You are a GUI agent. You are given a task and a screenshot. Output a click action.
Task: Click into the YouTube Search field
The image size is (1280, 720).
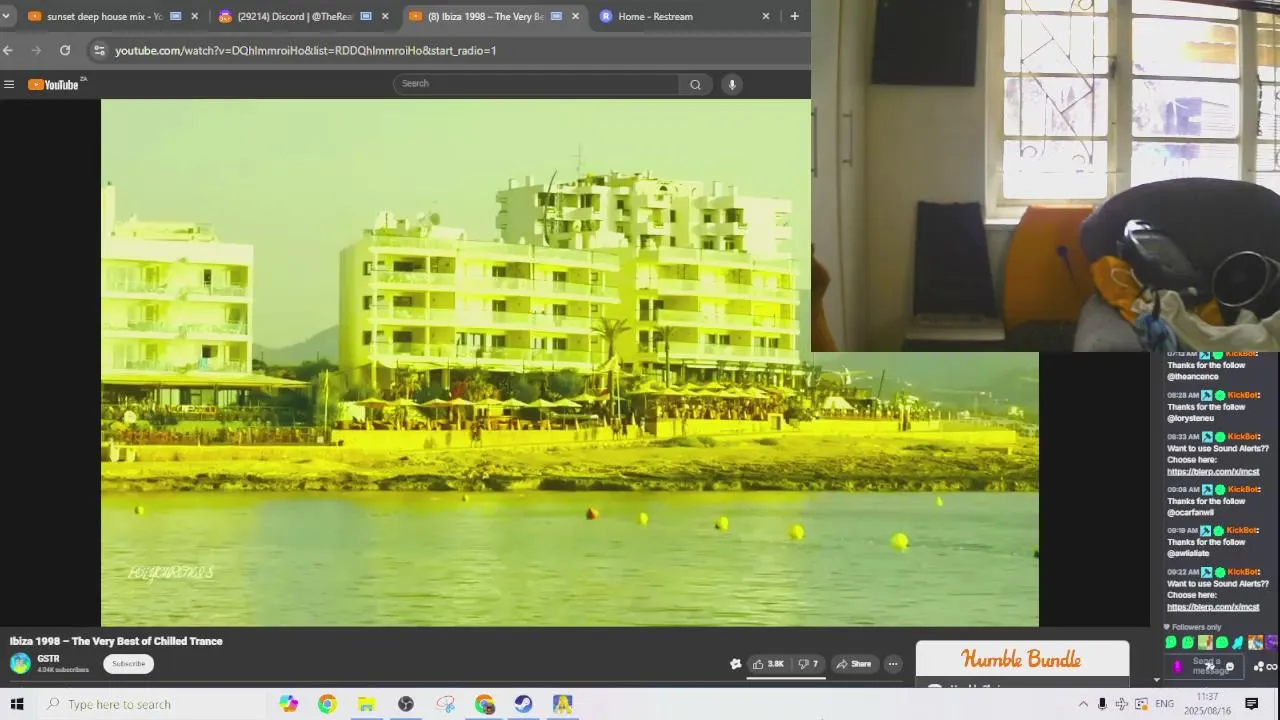[537, 84]
